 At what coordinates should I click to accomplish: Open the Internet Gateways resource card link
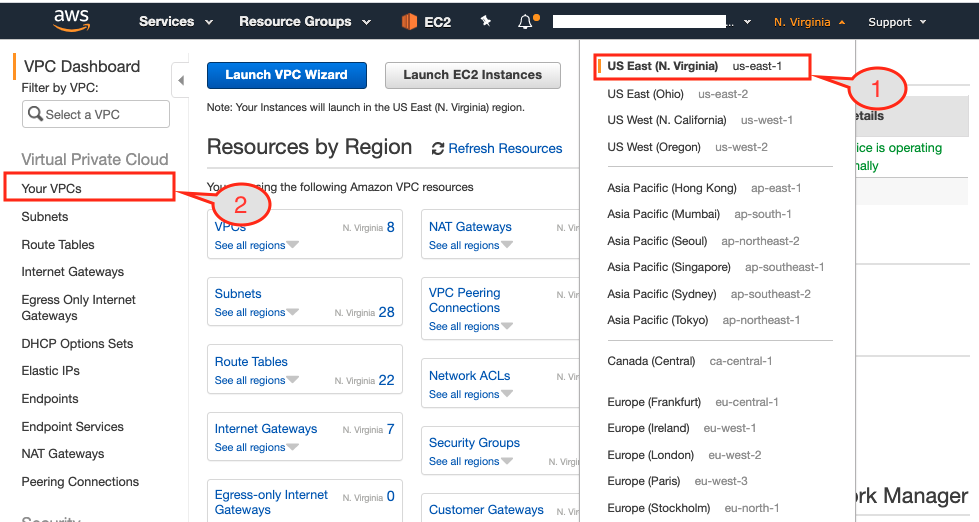(x=266, y=429)
